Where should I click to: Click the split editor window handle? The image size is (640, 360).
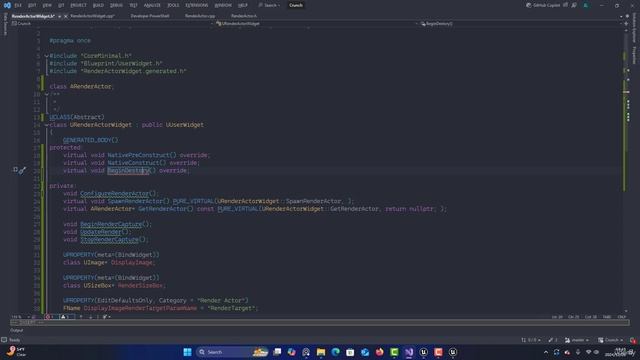(x=627, y=24)
